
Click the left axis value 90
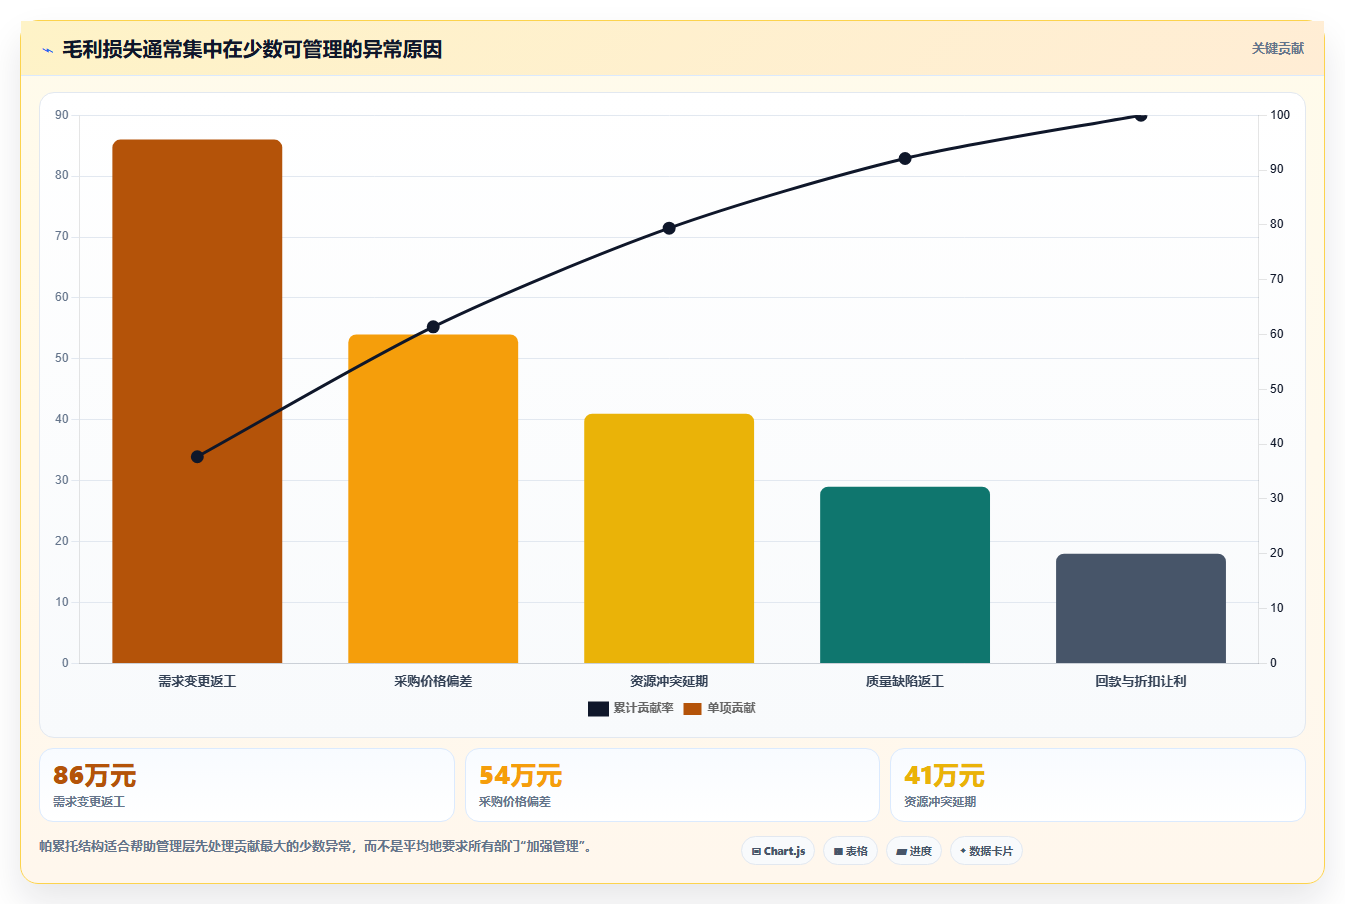pos(62,115)
